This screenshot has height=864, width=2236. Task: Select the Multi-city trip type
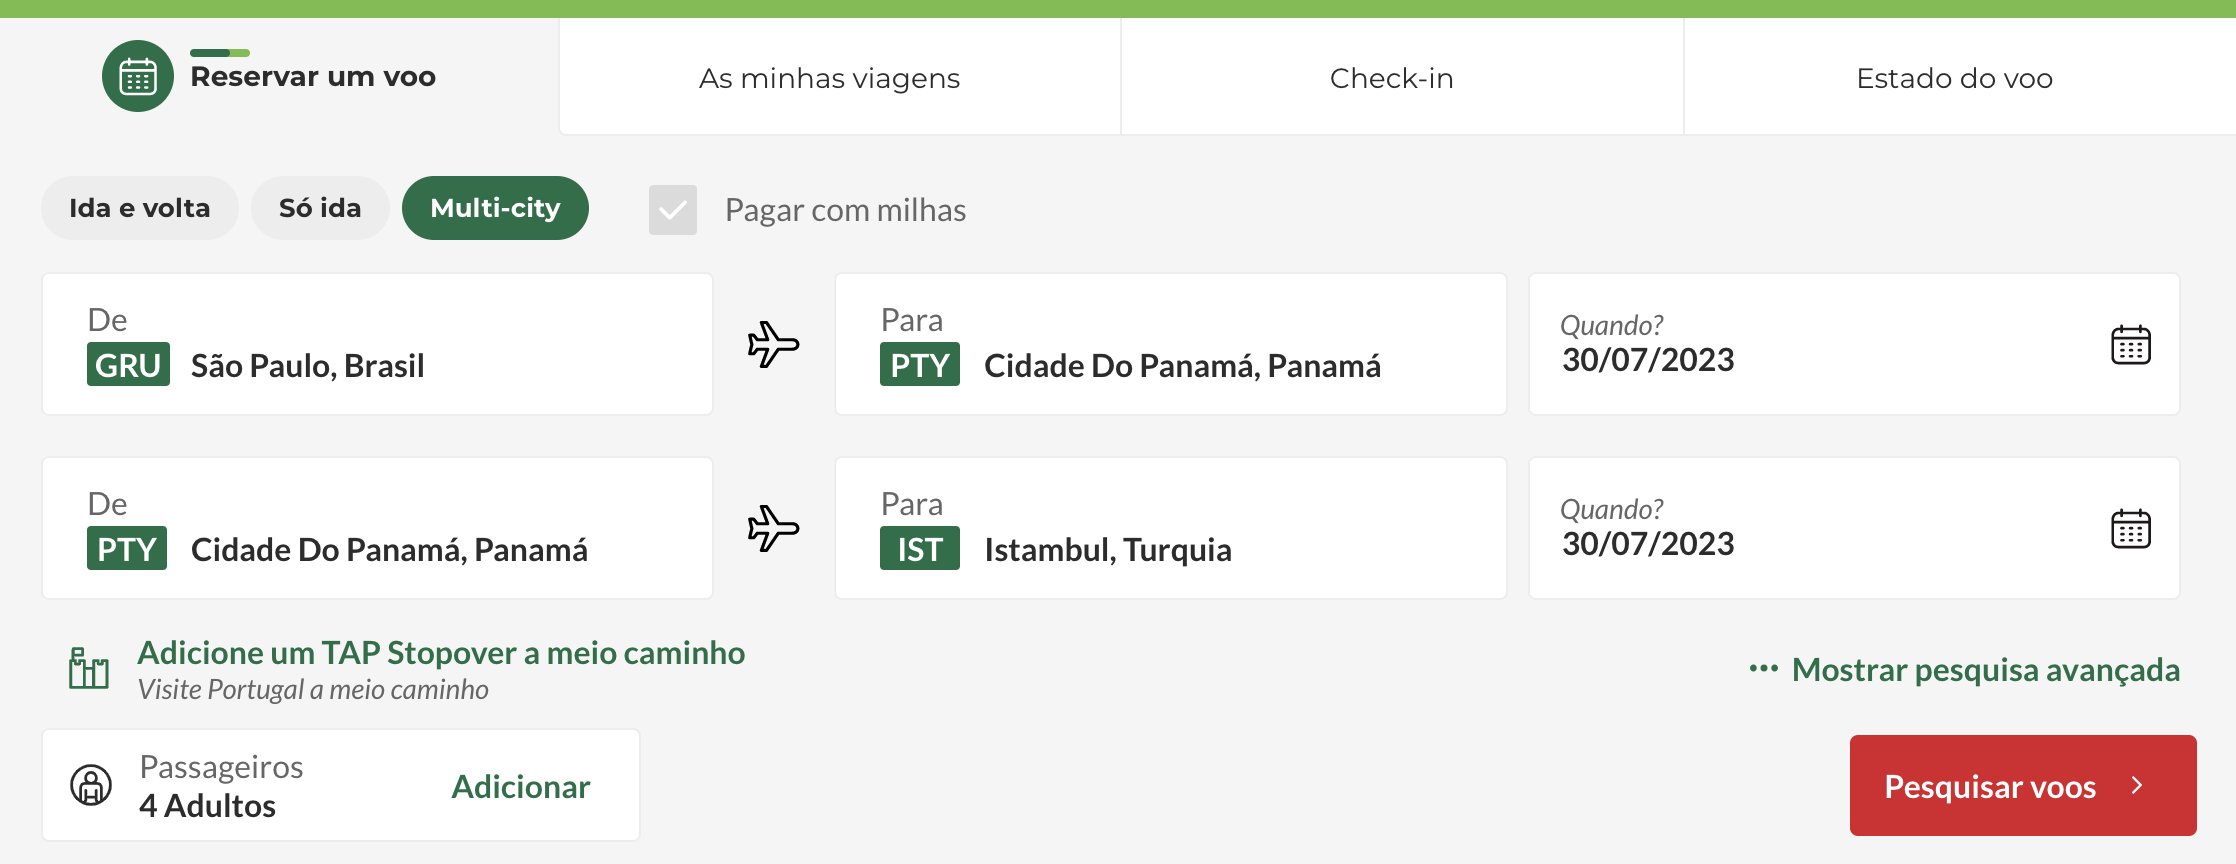point(495,208)
